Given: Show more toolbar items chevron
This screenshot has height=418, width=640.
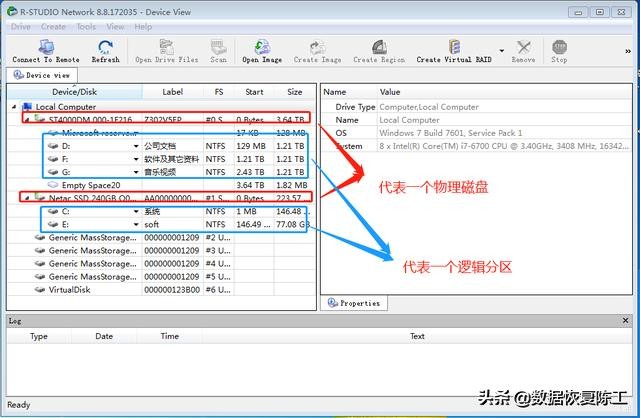Looking at the screenshot, I should coord(628,51).
